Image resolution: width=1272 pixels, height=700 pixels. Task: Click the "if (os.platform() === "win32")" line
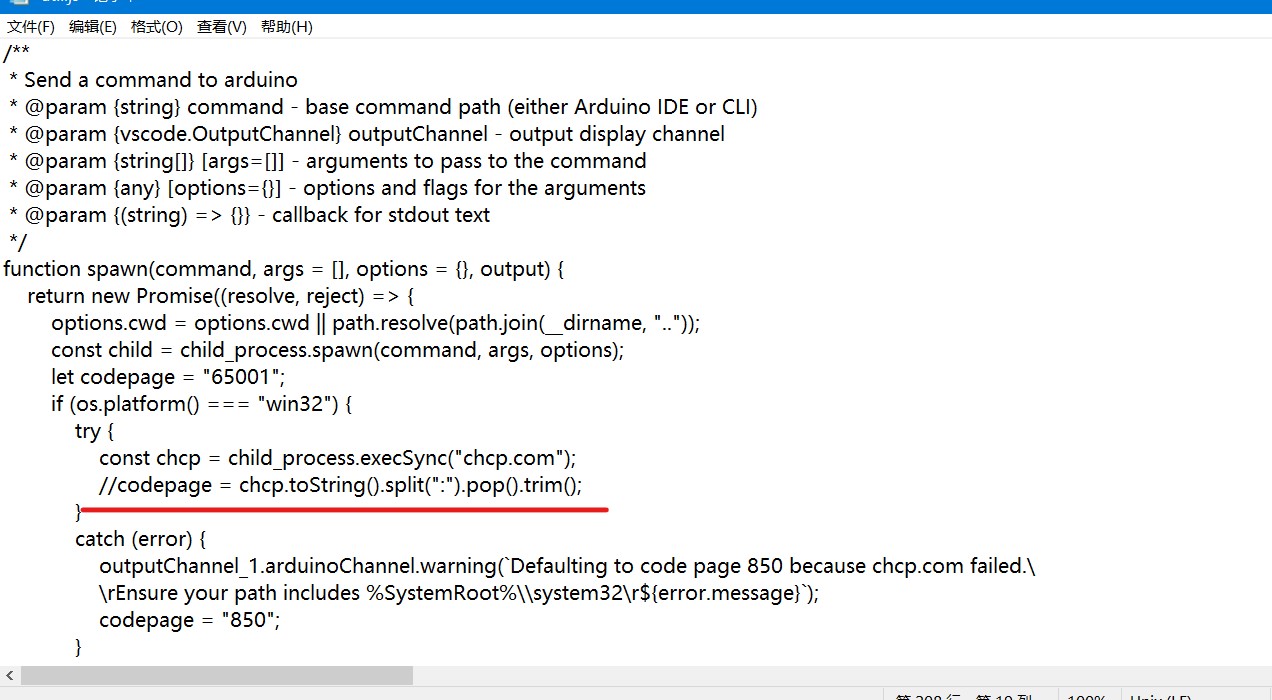[202, 404]
